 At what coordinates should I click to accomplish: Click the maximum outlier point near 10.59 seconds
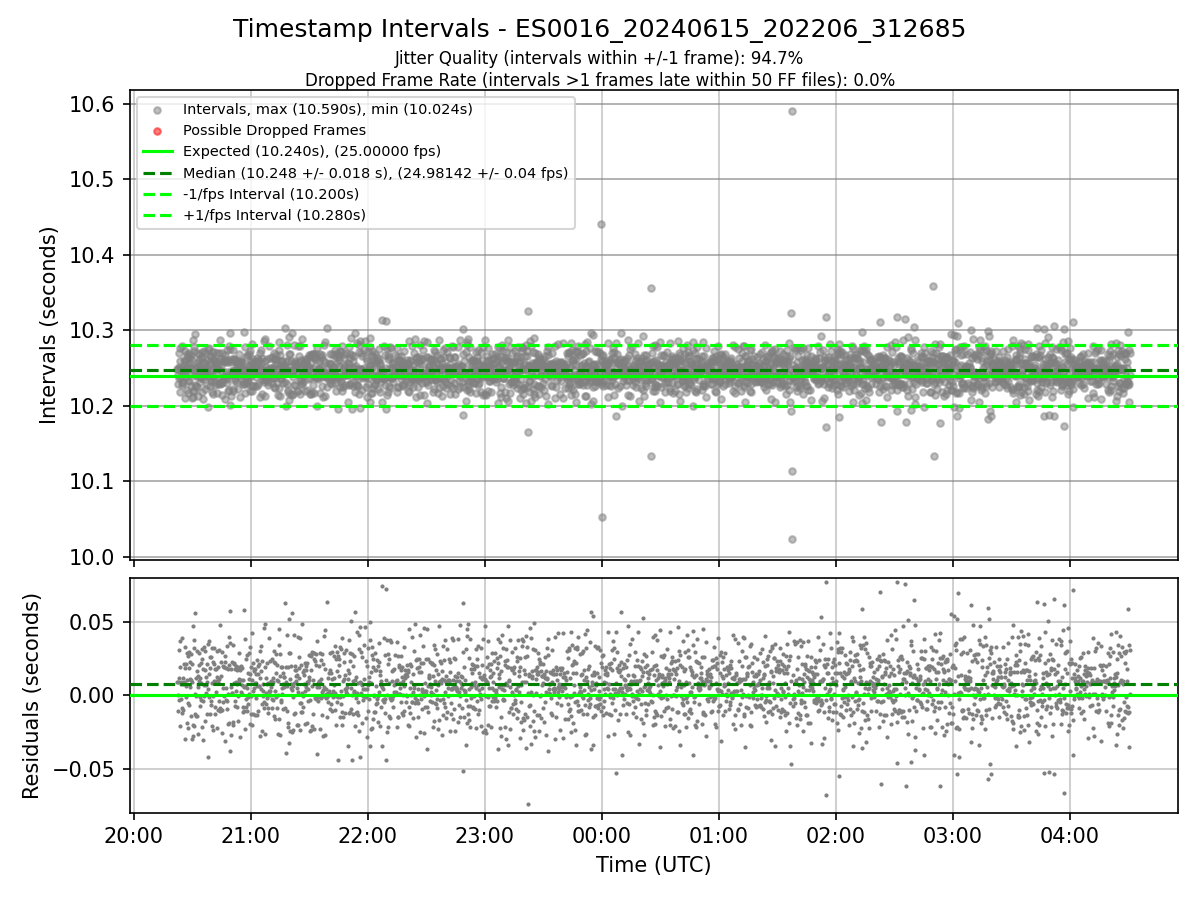click(792, 111)
